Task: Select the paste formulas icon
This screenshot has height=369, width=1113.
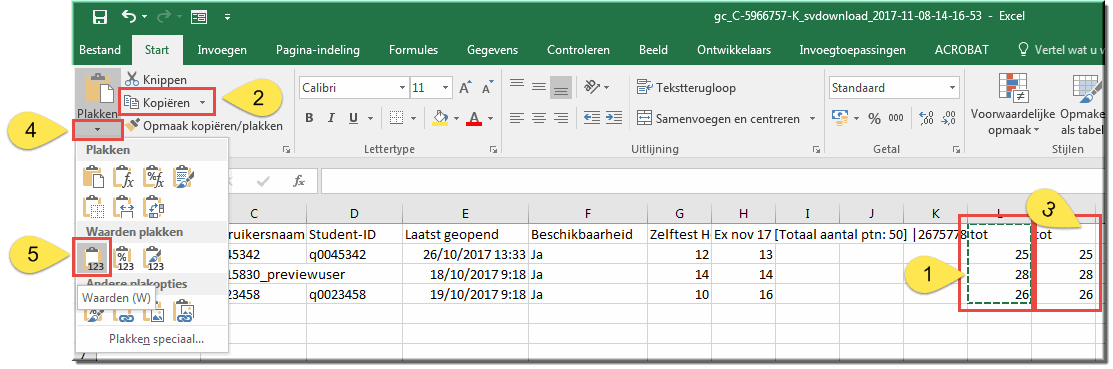Action: (124, 175)
